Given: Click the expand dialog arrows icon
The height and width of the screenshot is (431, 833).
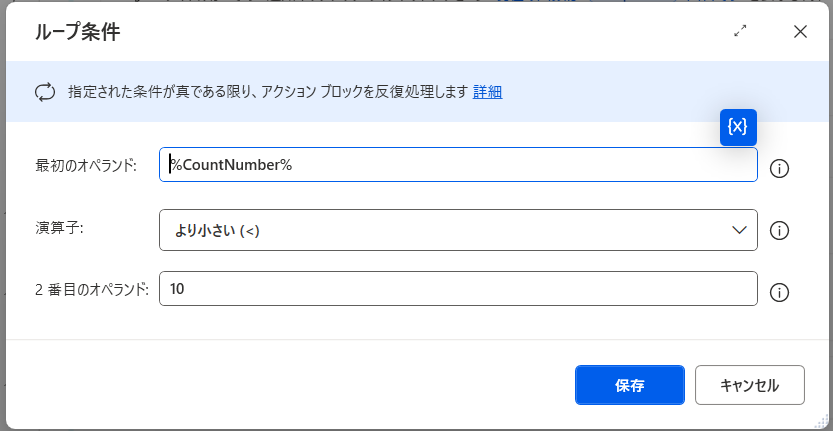Looking at the screenshot, I should click(740, 32).
